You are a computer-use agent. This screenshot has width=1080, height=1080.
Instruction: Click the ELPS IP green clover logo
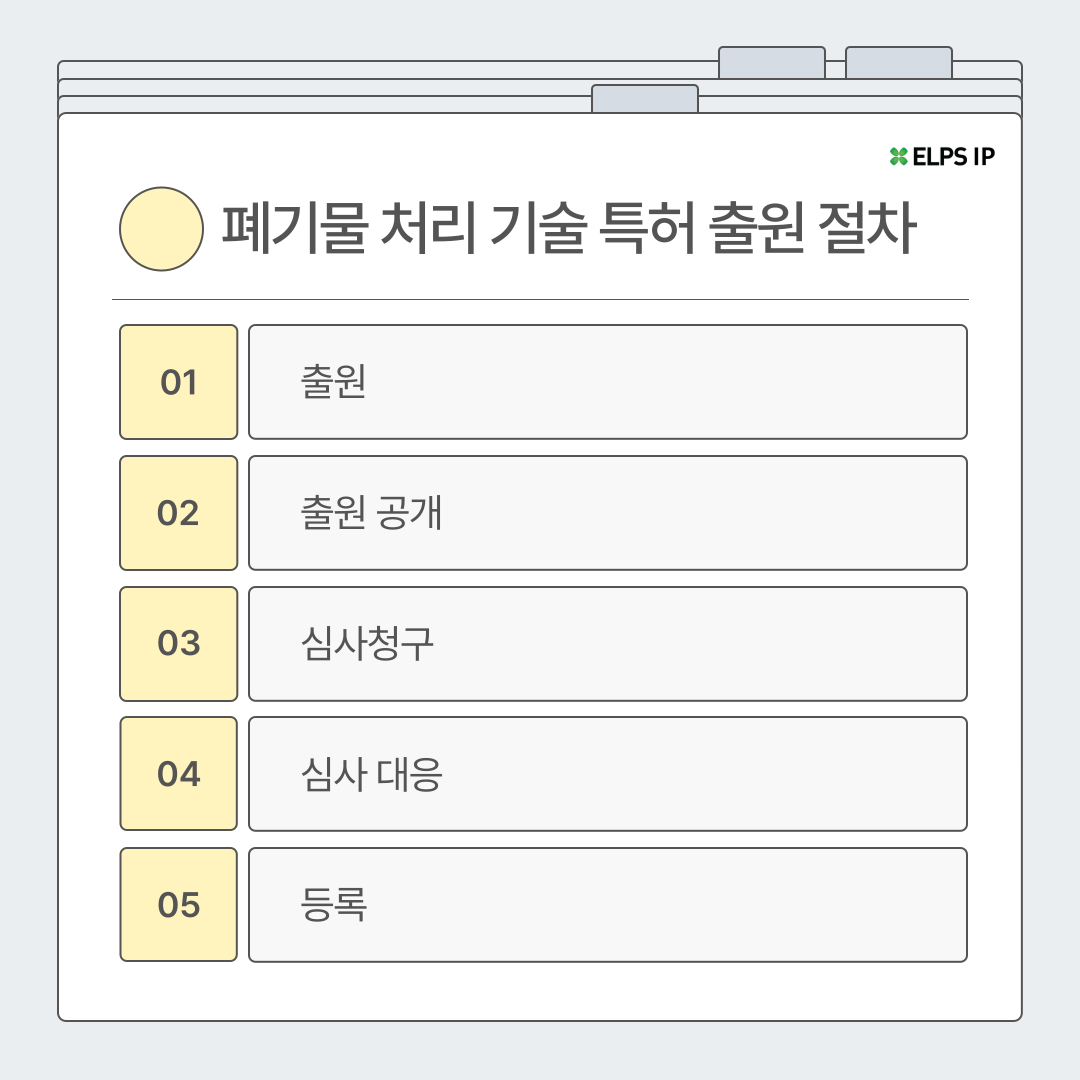[898, 156]
